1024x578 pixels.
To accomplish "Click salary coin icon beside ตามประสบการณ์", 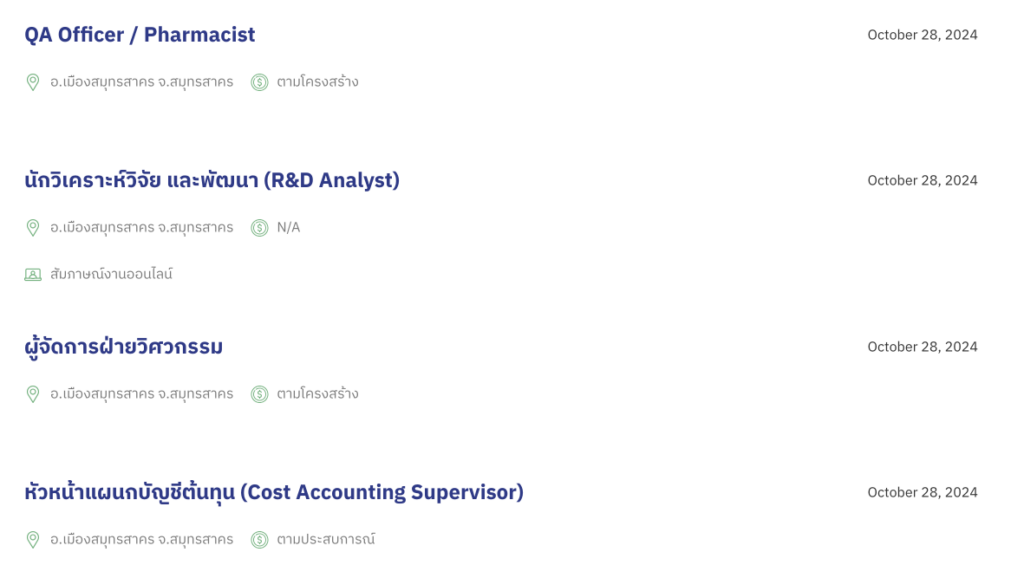I will click(x=260, y=540).
